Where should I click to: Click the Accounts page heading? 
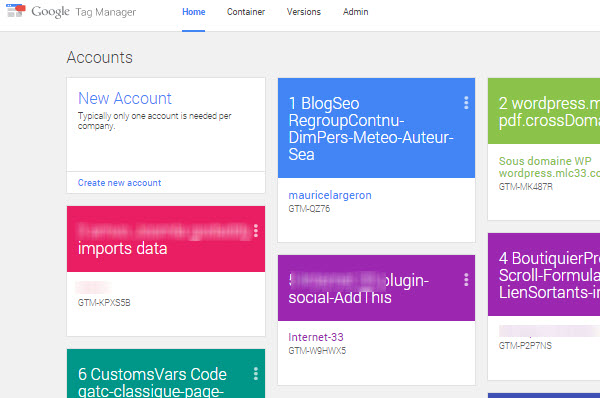[99, 58]
